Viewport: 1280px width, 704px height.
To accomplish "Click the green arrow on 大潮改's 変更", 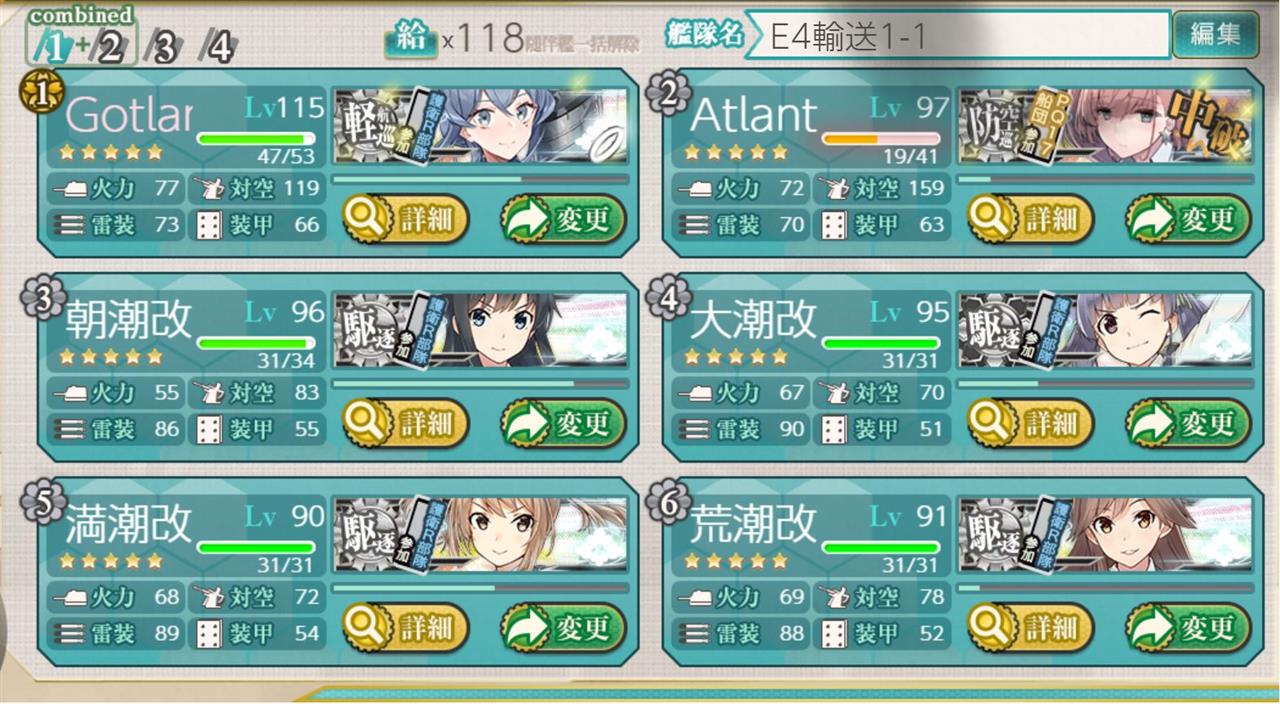I will [x=1150, y=423].
